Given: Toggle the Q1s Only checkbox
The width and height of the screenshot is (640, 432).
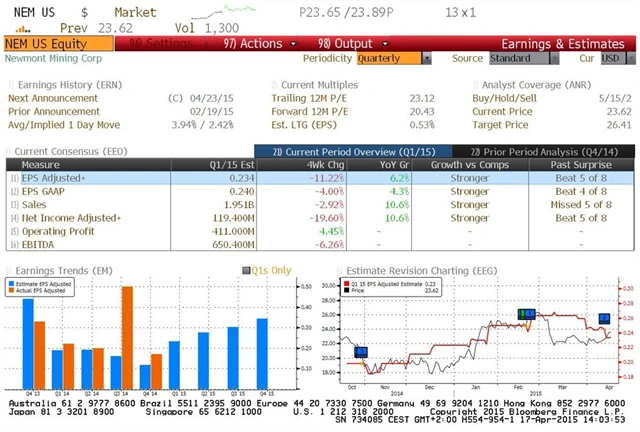Looking at the screenshot, I should point(247,271).
